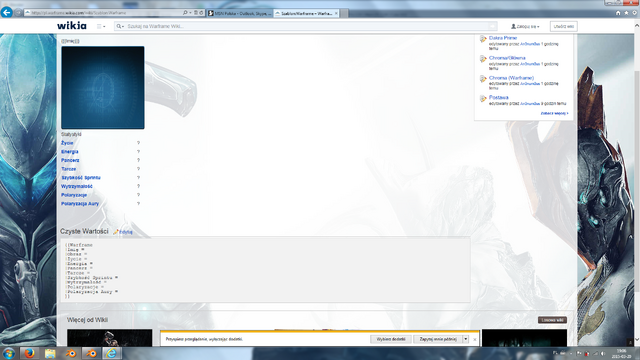Close the add-ons notification bar
Screen dimensions: 640x360
pyautogui.click(x=475, y=340)
